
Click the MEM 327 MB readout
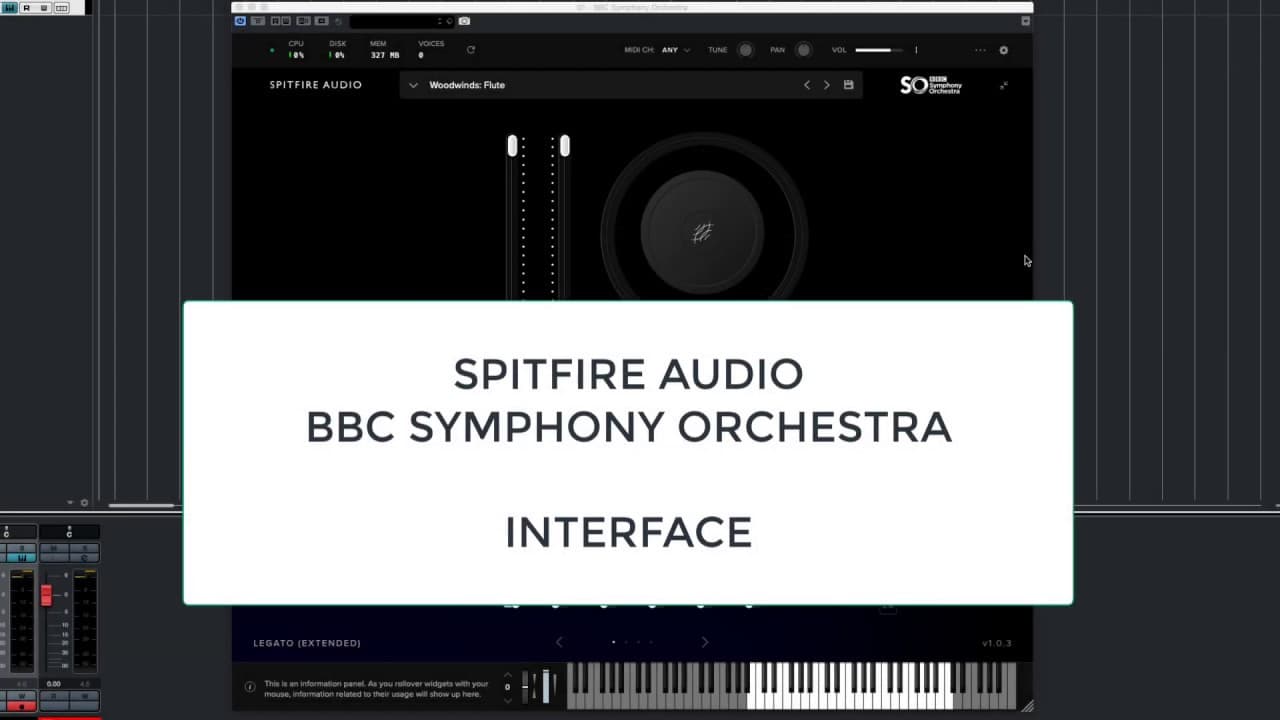385,50
